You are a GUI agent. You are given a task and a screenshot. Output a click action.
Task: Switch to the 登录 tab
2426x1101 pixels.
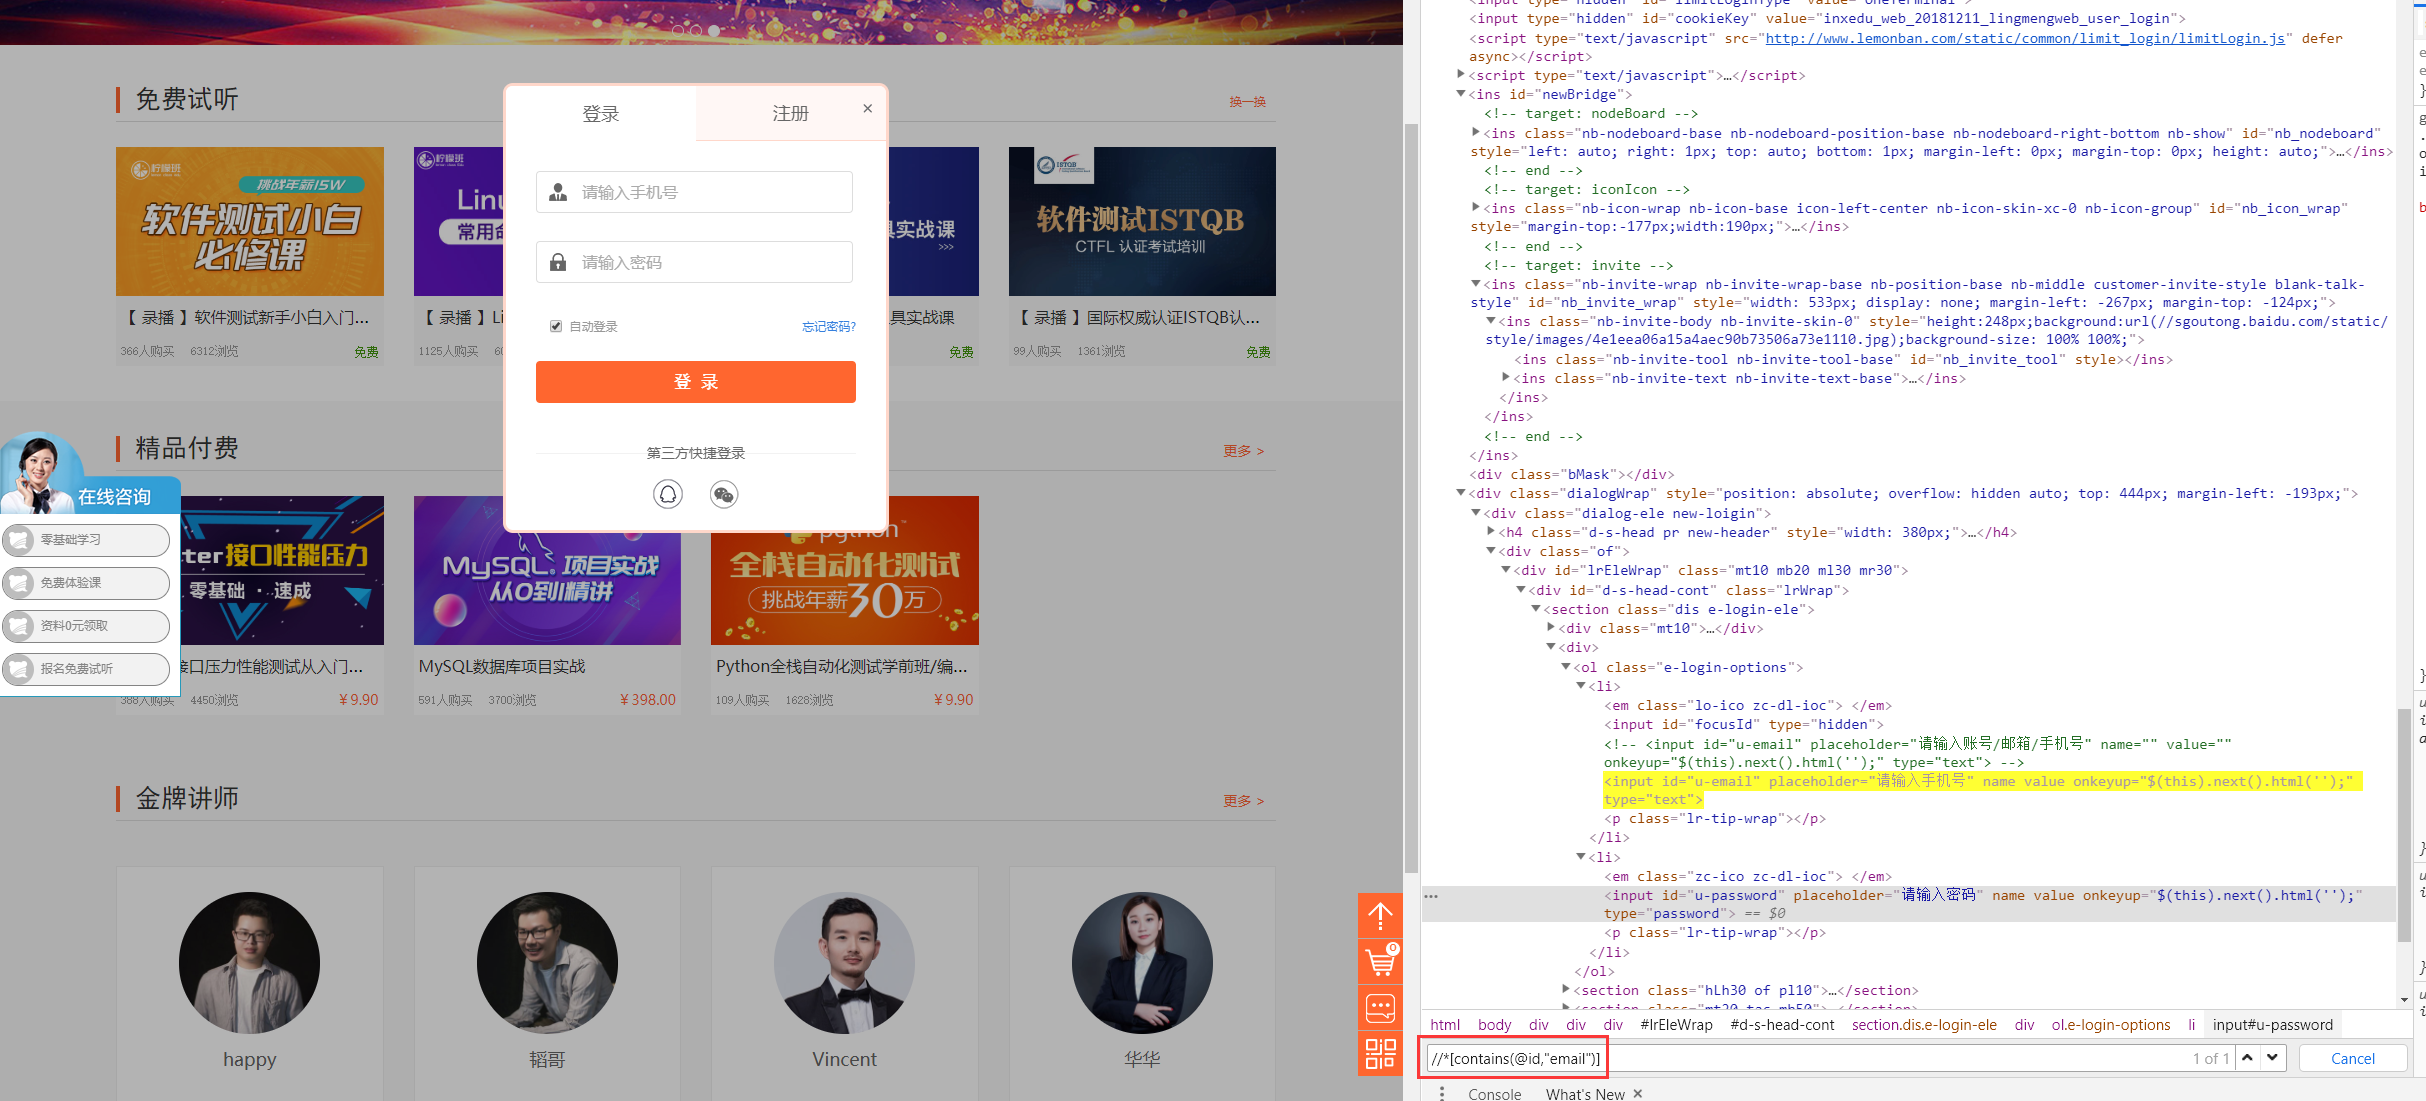pos(601,114)
